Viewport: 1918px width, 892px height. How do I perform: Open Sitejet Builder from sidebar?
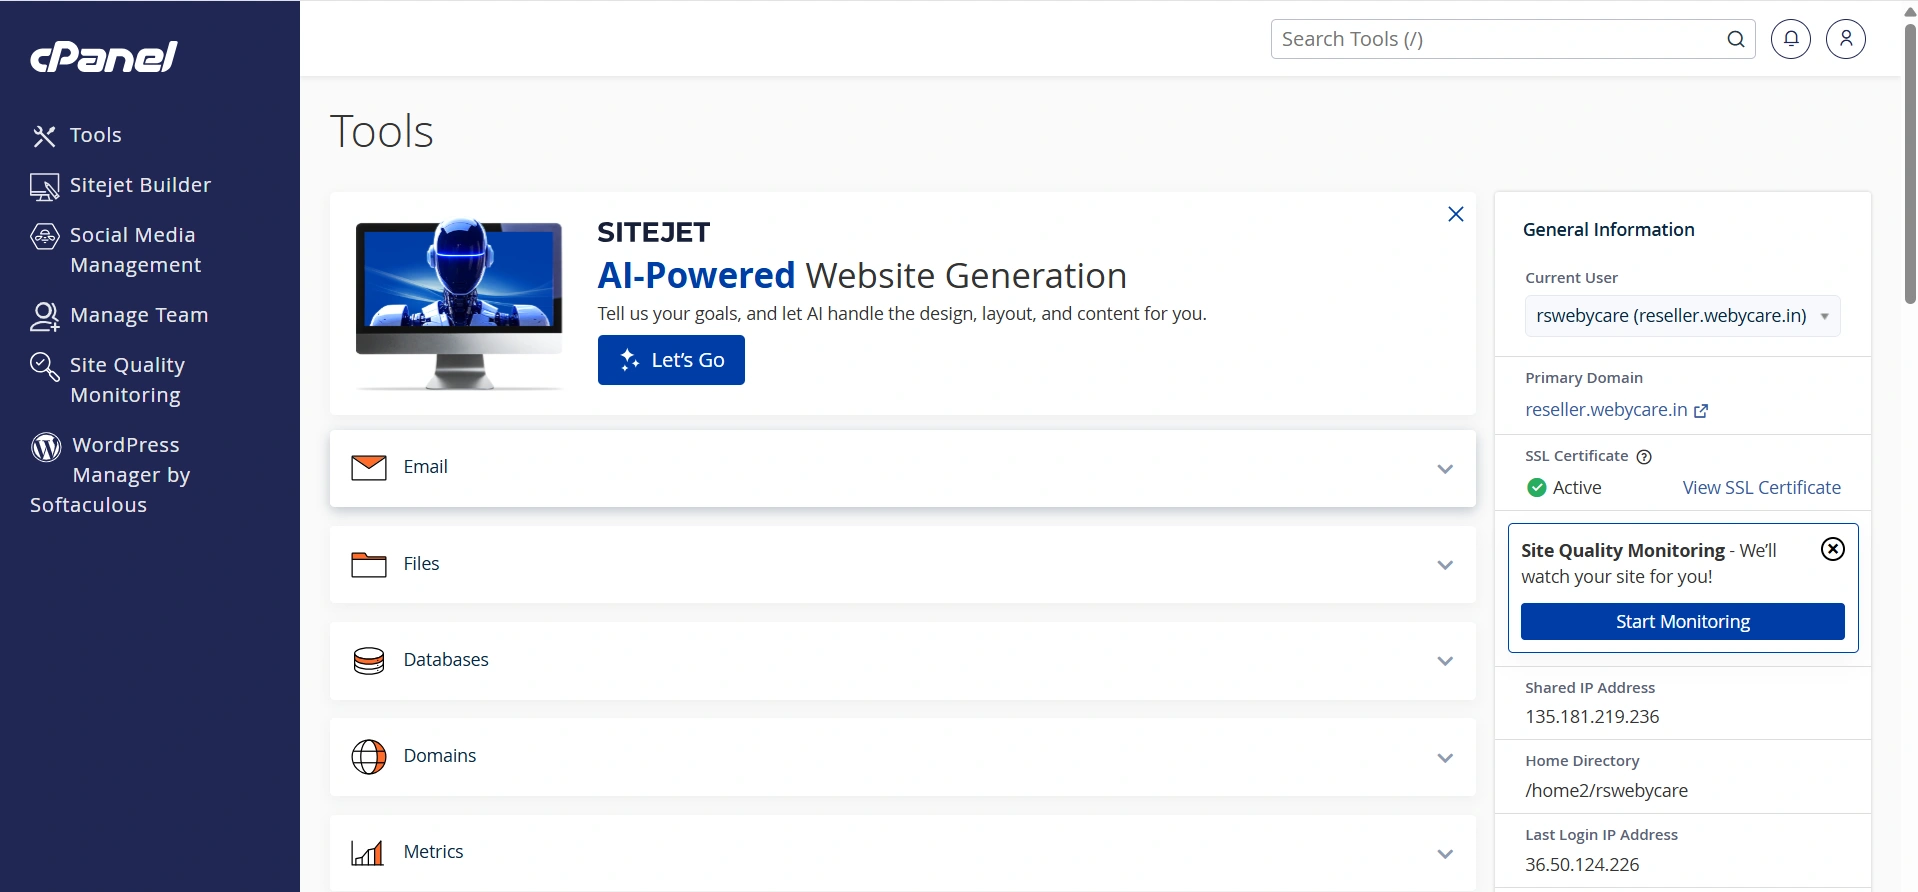coord(141,185)
